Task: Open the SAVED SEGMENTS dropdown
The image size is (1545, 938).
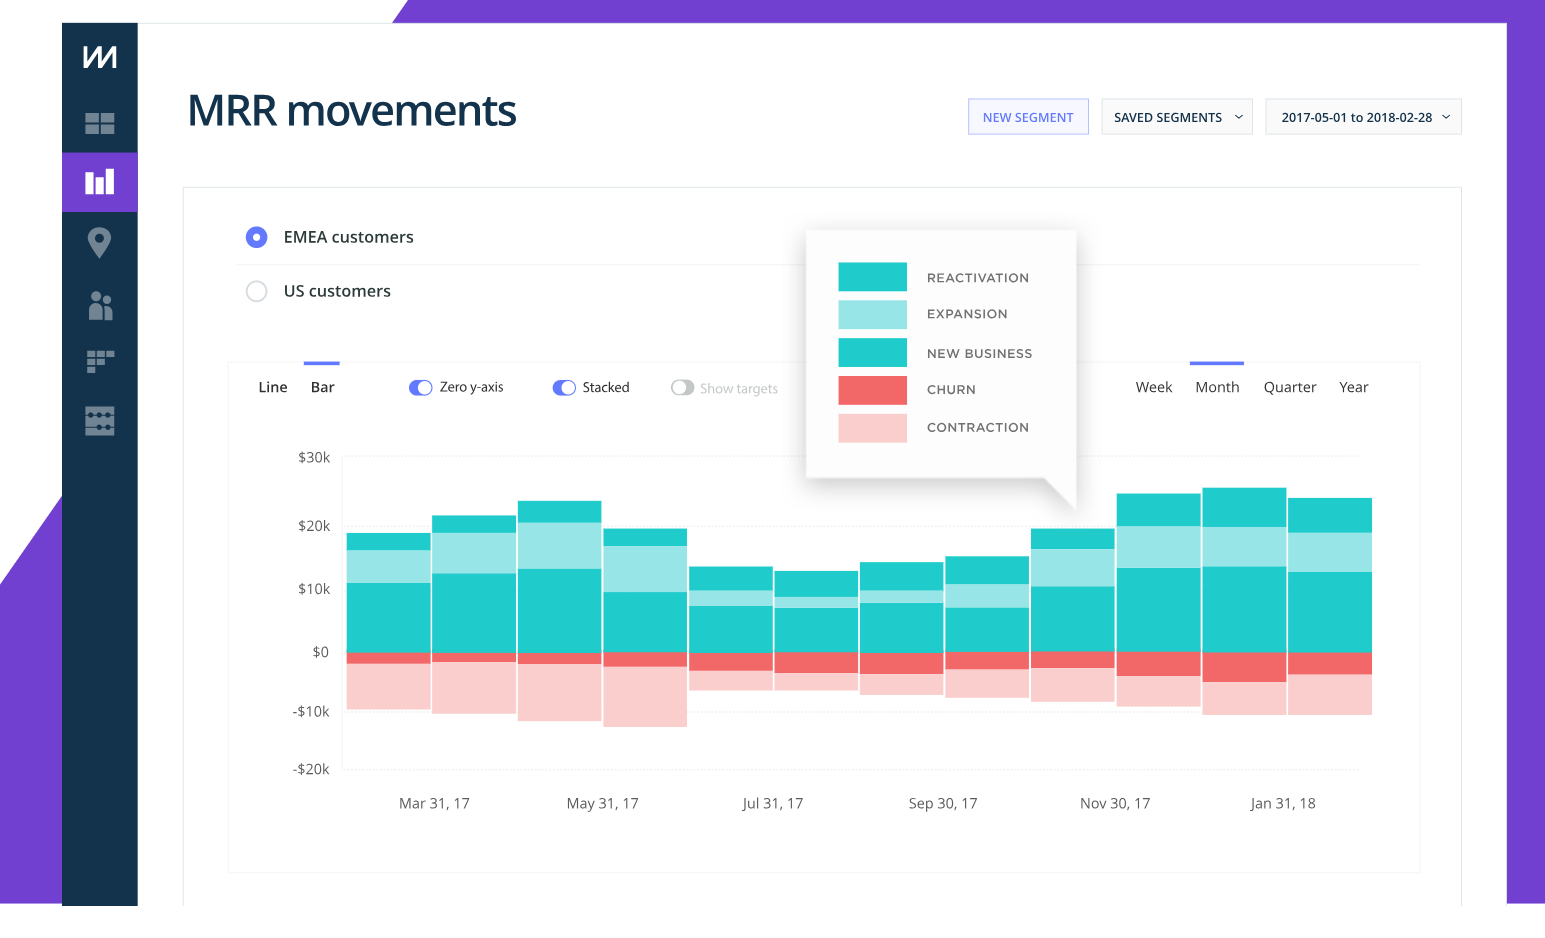Action: tap(1176, 116)
